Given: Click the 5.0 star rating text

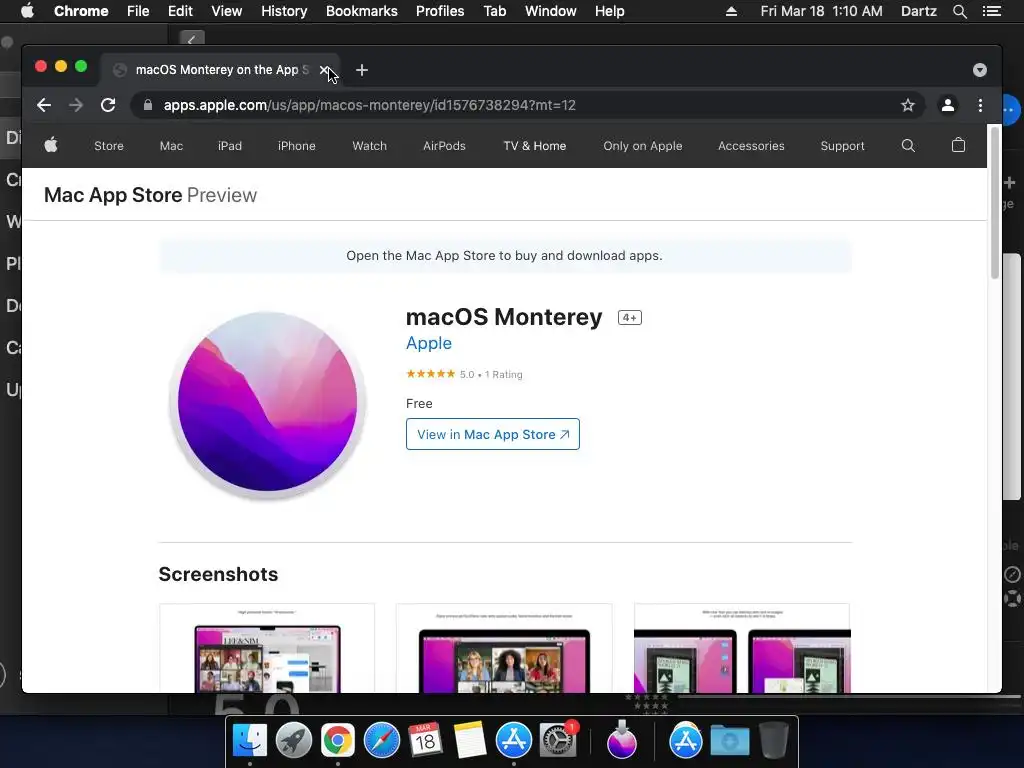Looking at the screenshot, I should [467, 374].
